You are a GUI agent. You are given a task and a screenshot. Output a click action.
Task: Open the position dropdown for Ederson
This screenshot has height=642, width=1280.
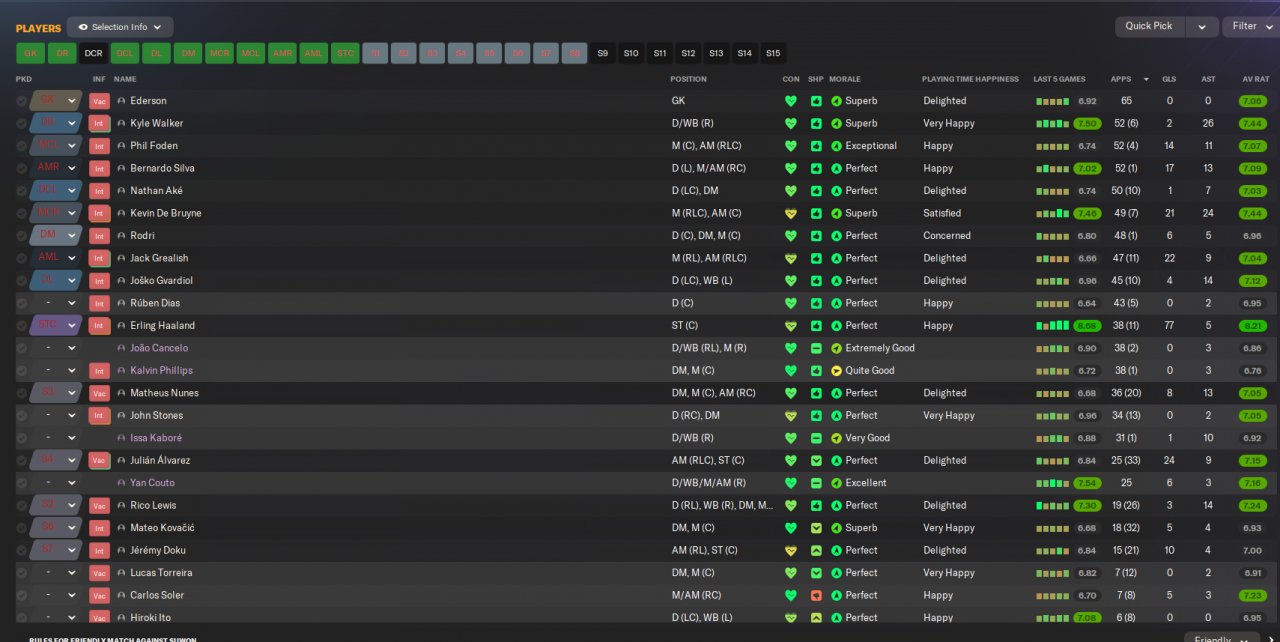[x=72, y=101]
